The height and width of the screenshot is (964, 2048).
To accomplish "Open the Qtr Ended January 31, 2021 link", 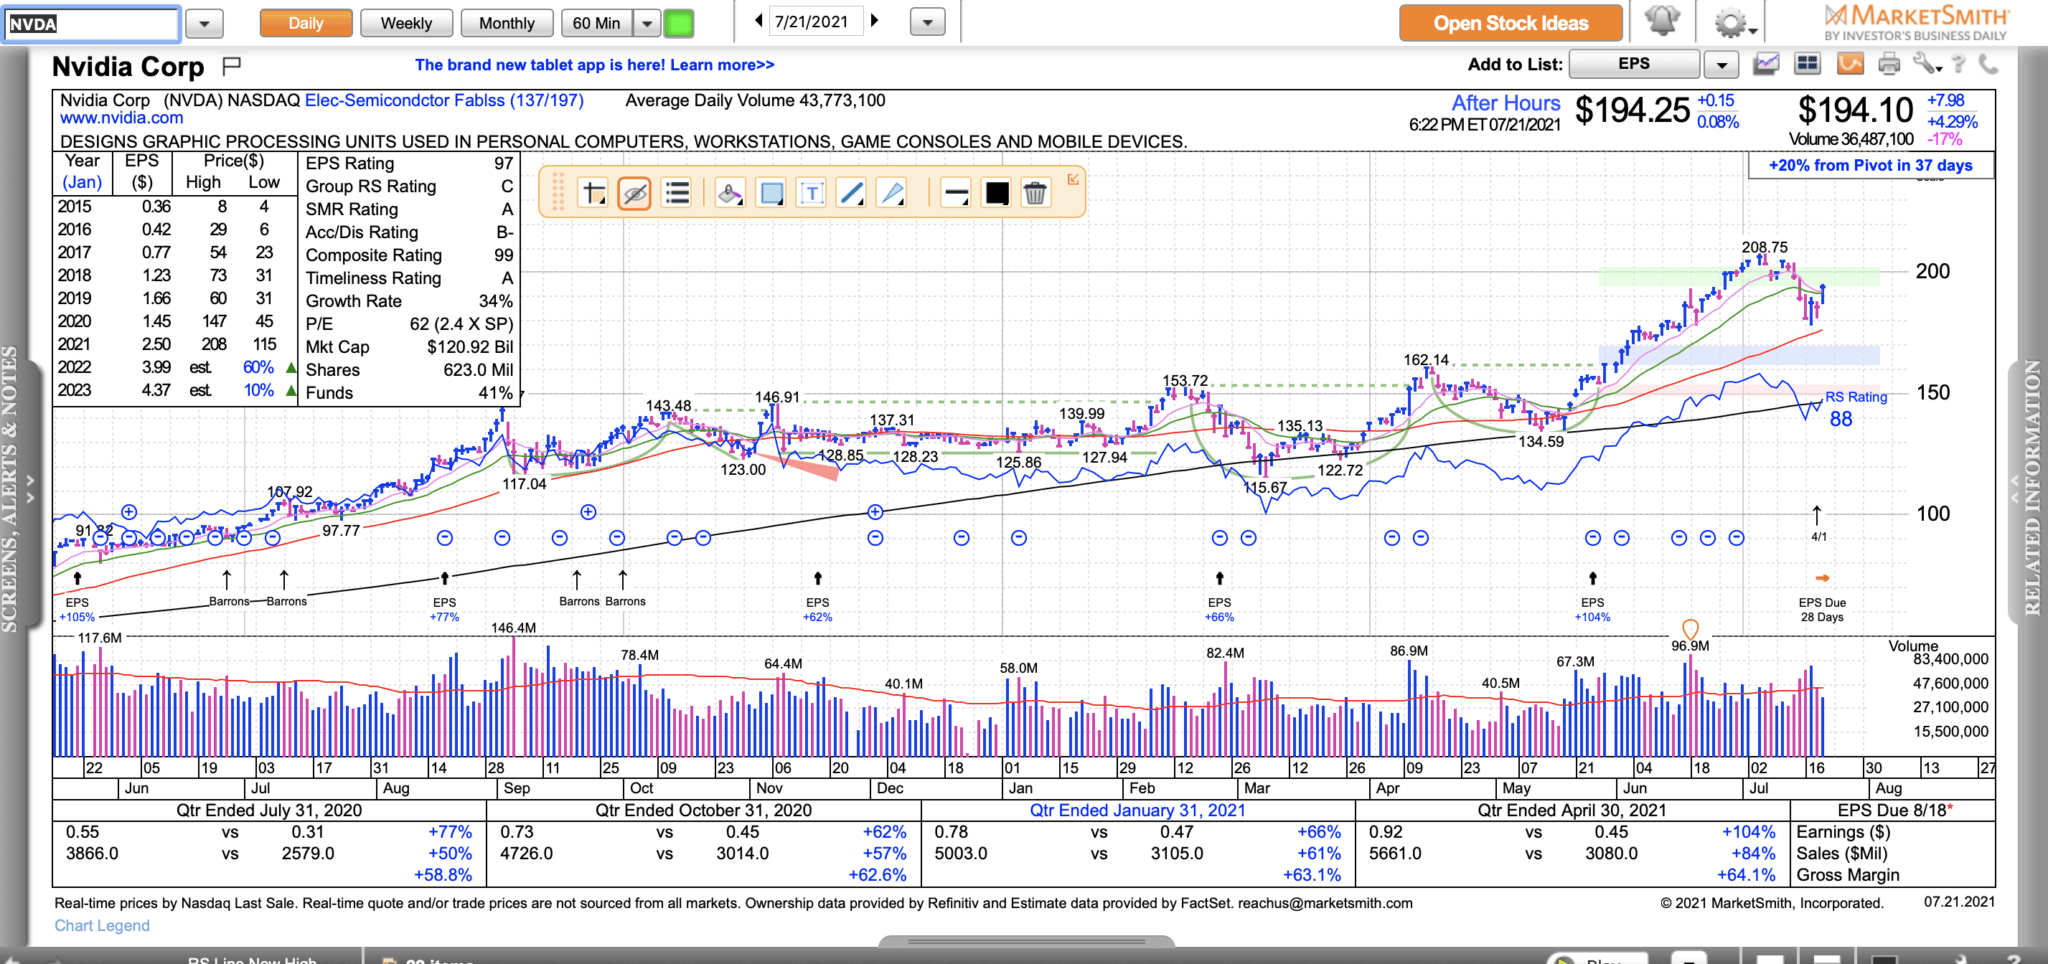I will (x=1138, y=810).
